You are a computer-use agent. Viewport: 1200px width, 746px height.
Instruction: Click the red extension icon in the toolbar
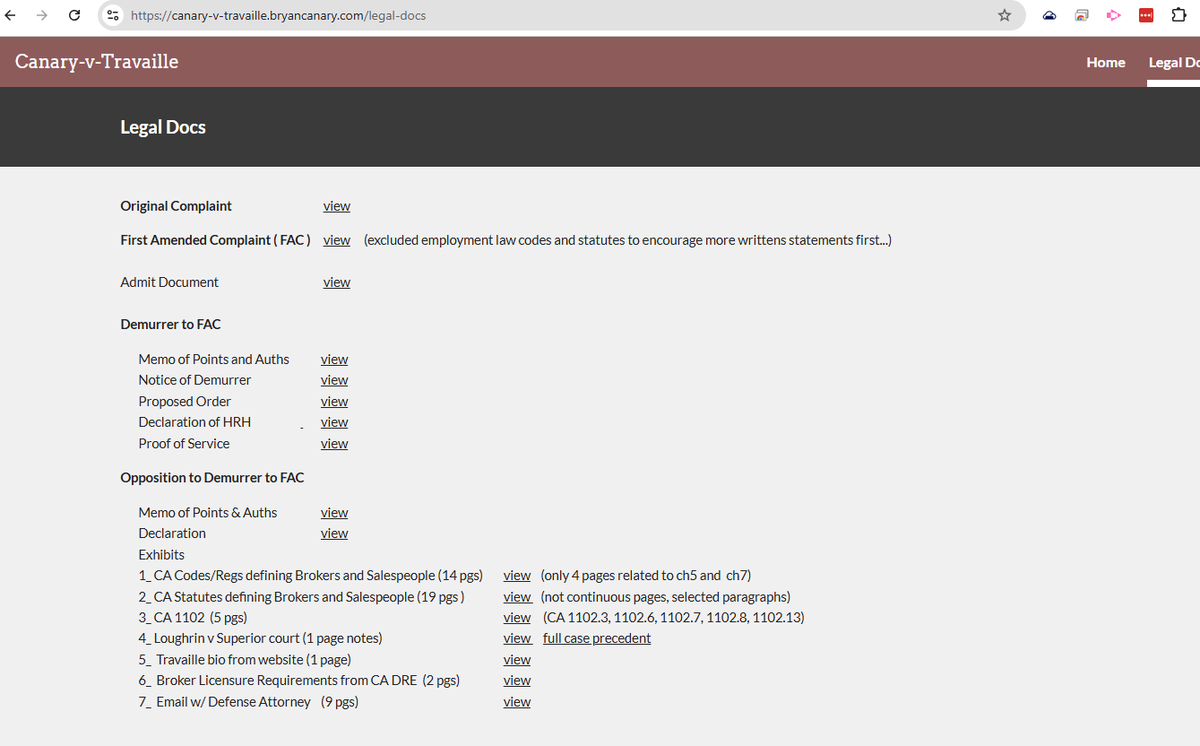[x=1146, y=16]
